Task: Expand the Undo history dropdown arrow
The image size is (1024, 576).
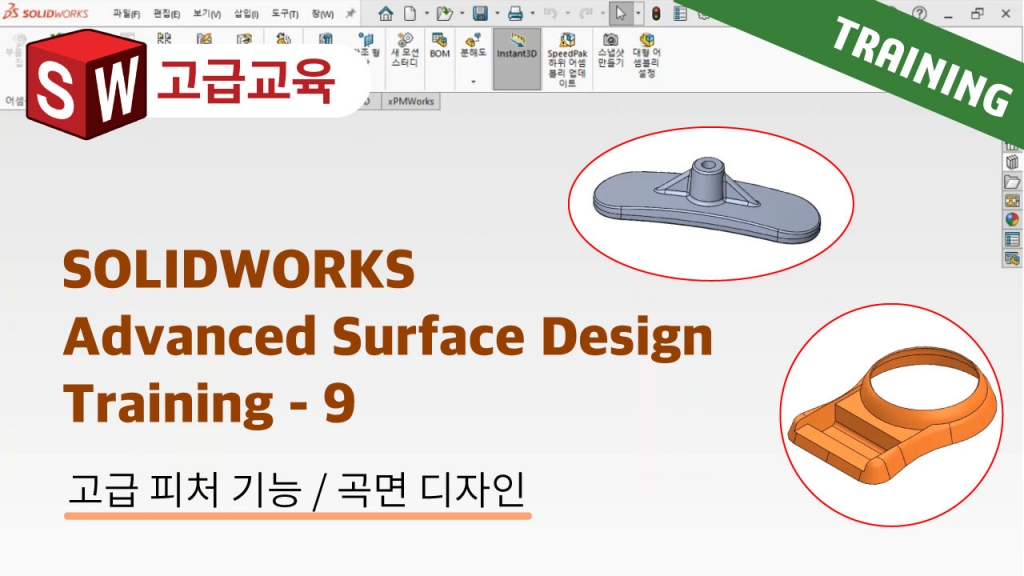Action: pos(567,14)
